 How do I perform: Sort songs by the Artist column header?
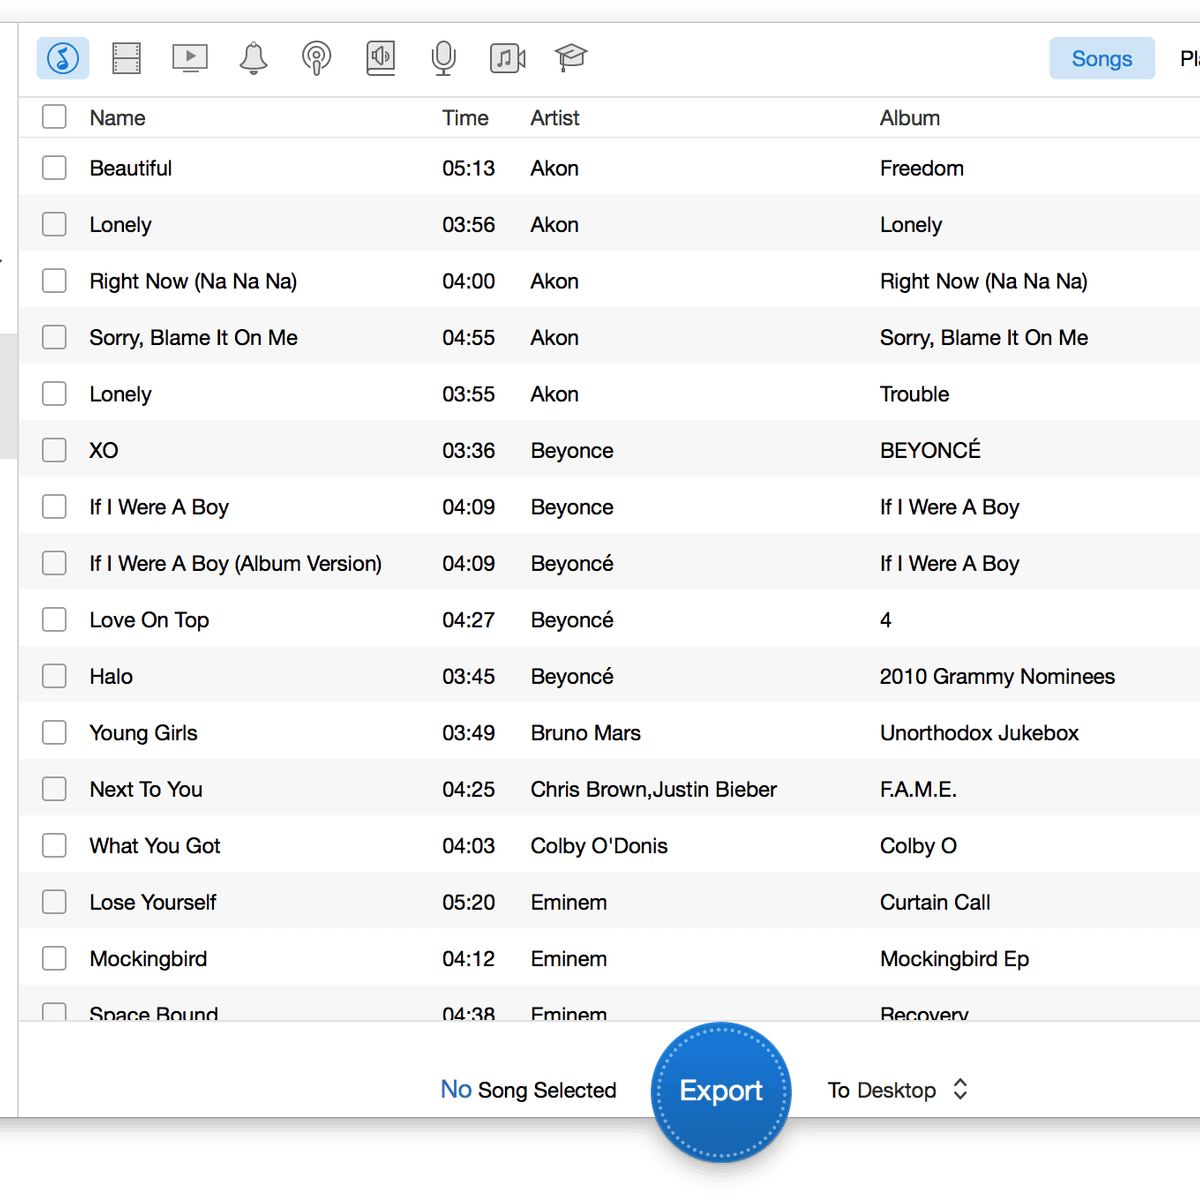pyautogui.click(x=555, y=118)
